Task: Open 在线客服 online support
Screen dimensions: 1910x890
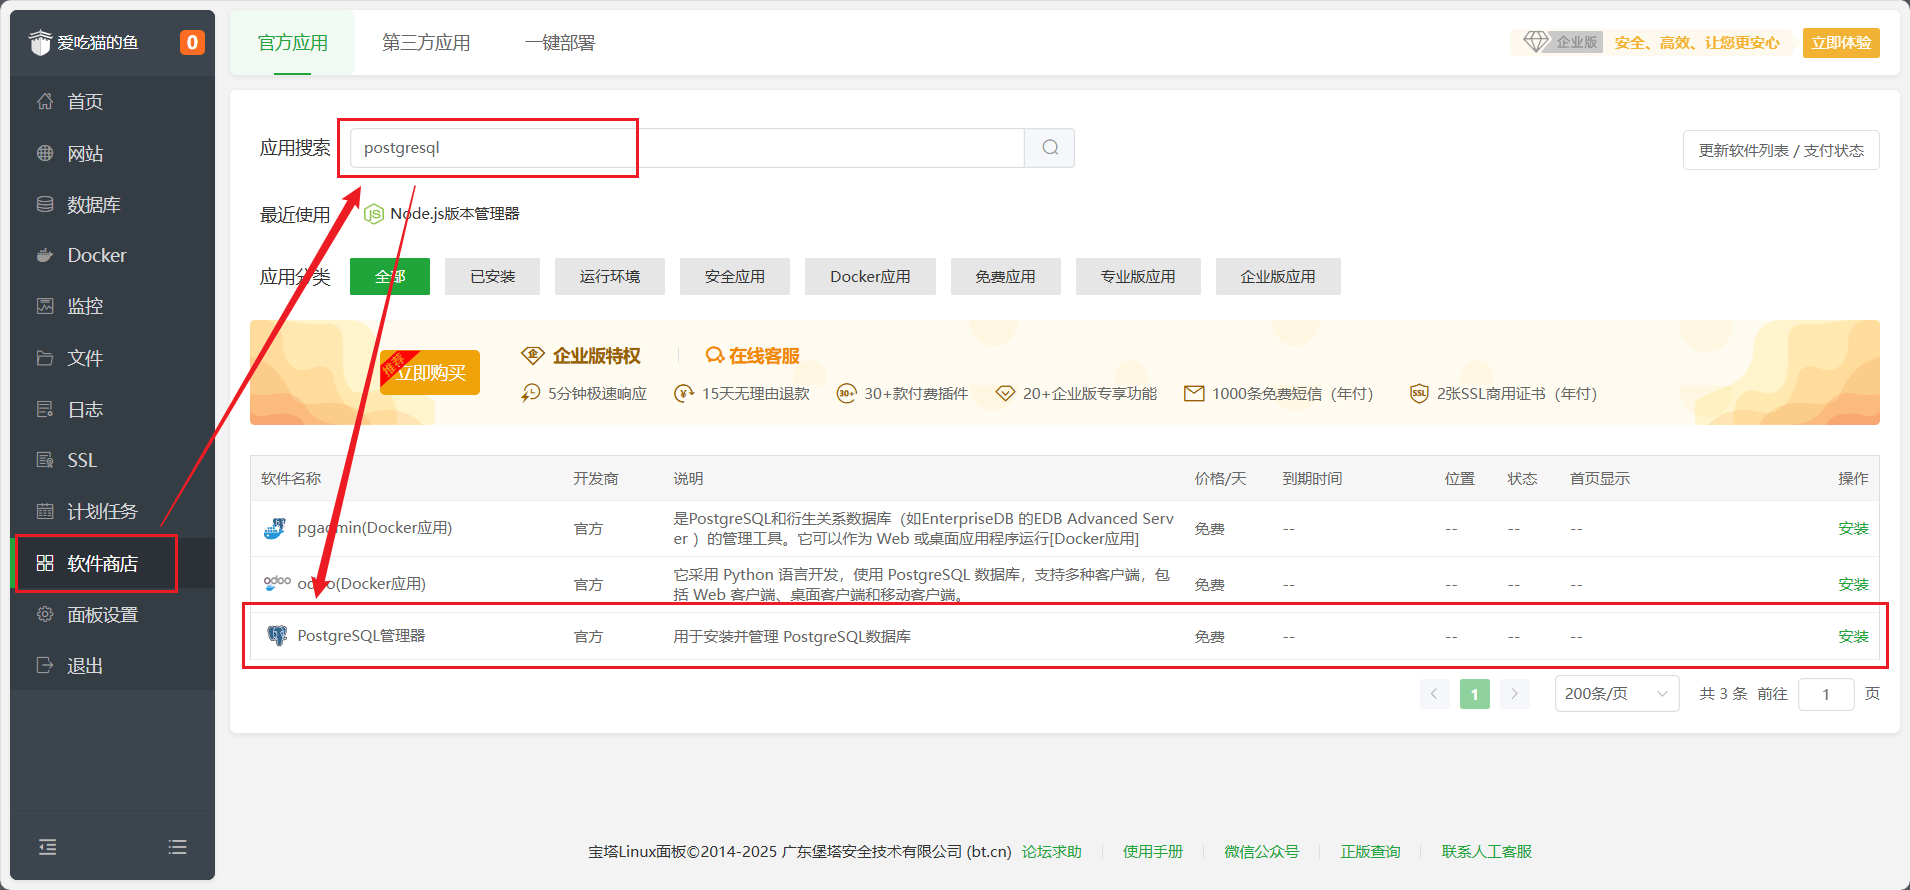Action: click(753, 356)
